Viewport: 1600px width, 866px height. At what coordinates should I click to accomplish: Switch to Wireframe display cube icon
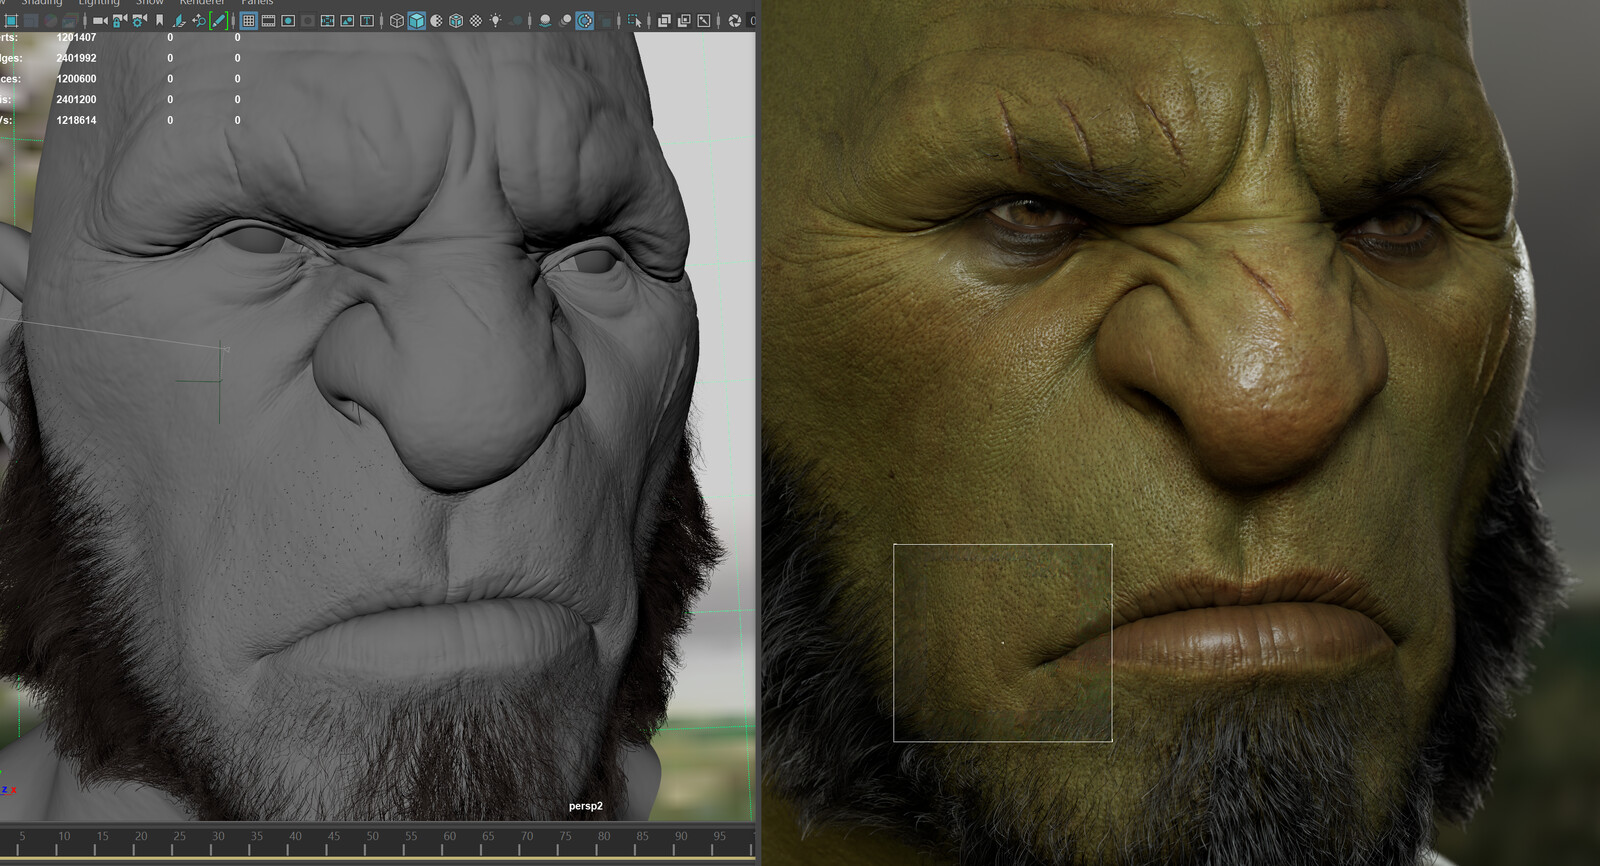[397, 20]
